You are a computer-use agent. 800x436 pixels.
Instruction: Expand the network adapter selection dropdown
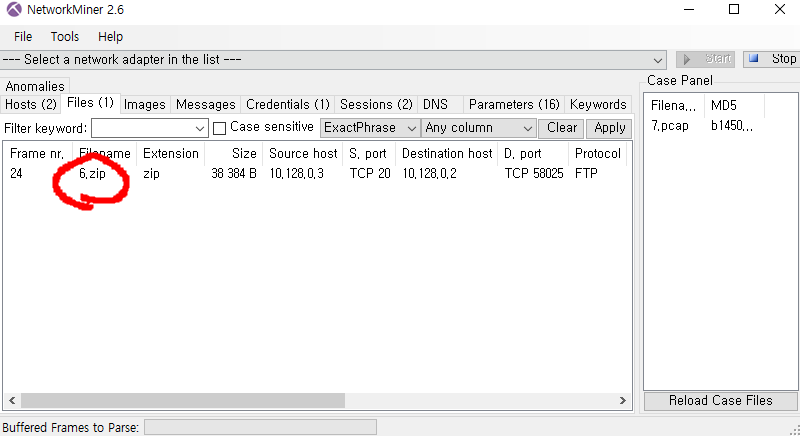[x=658, y=60]
